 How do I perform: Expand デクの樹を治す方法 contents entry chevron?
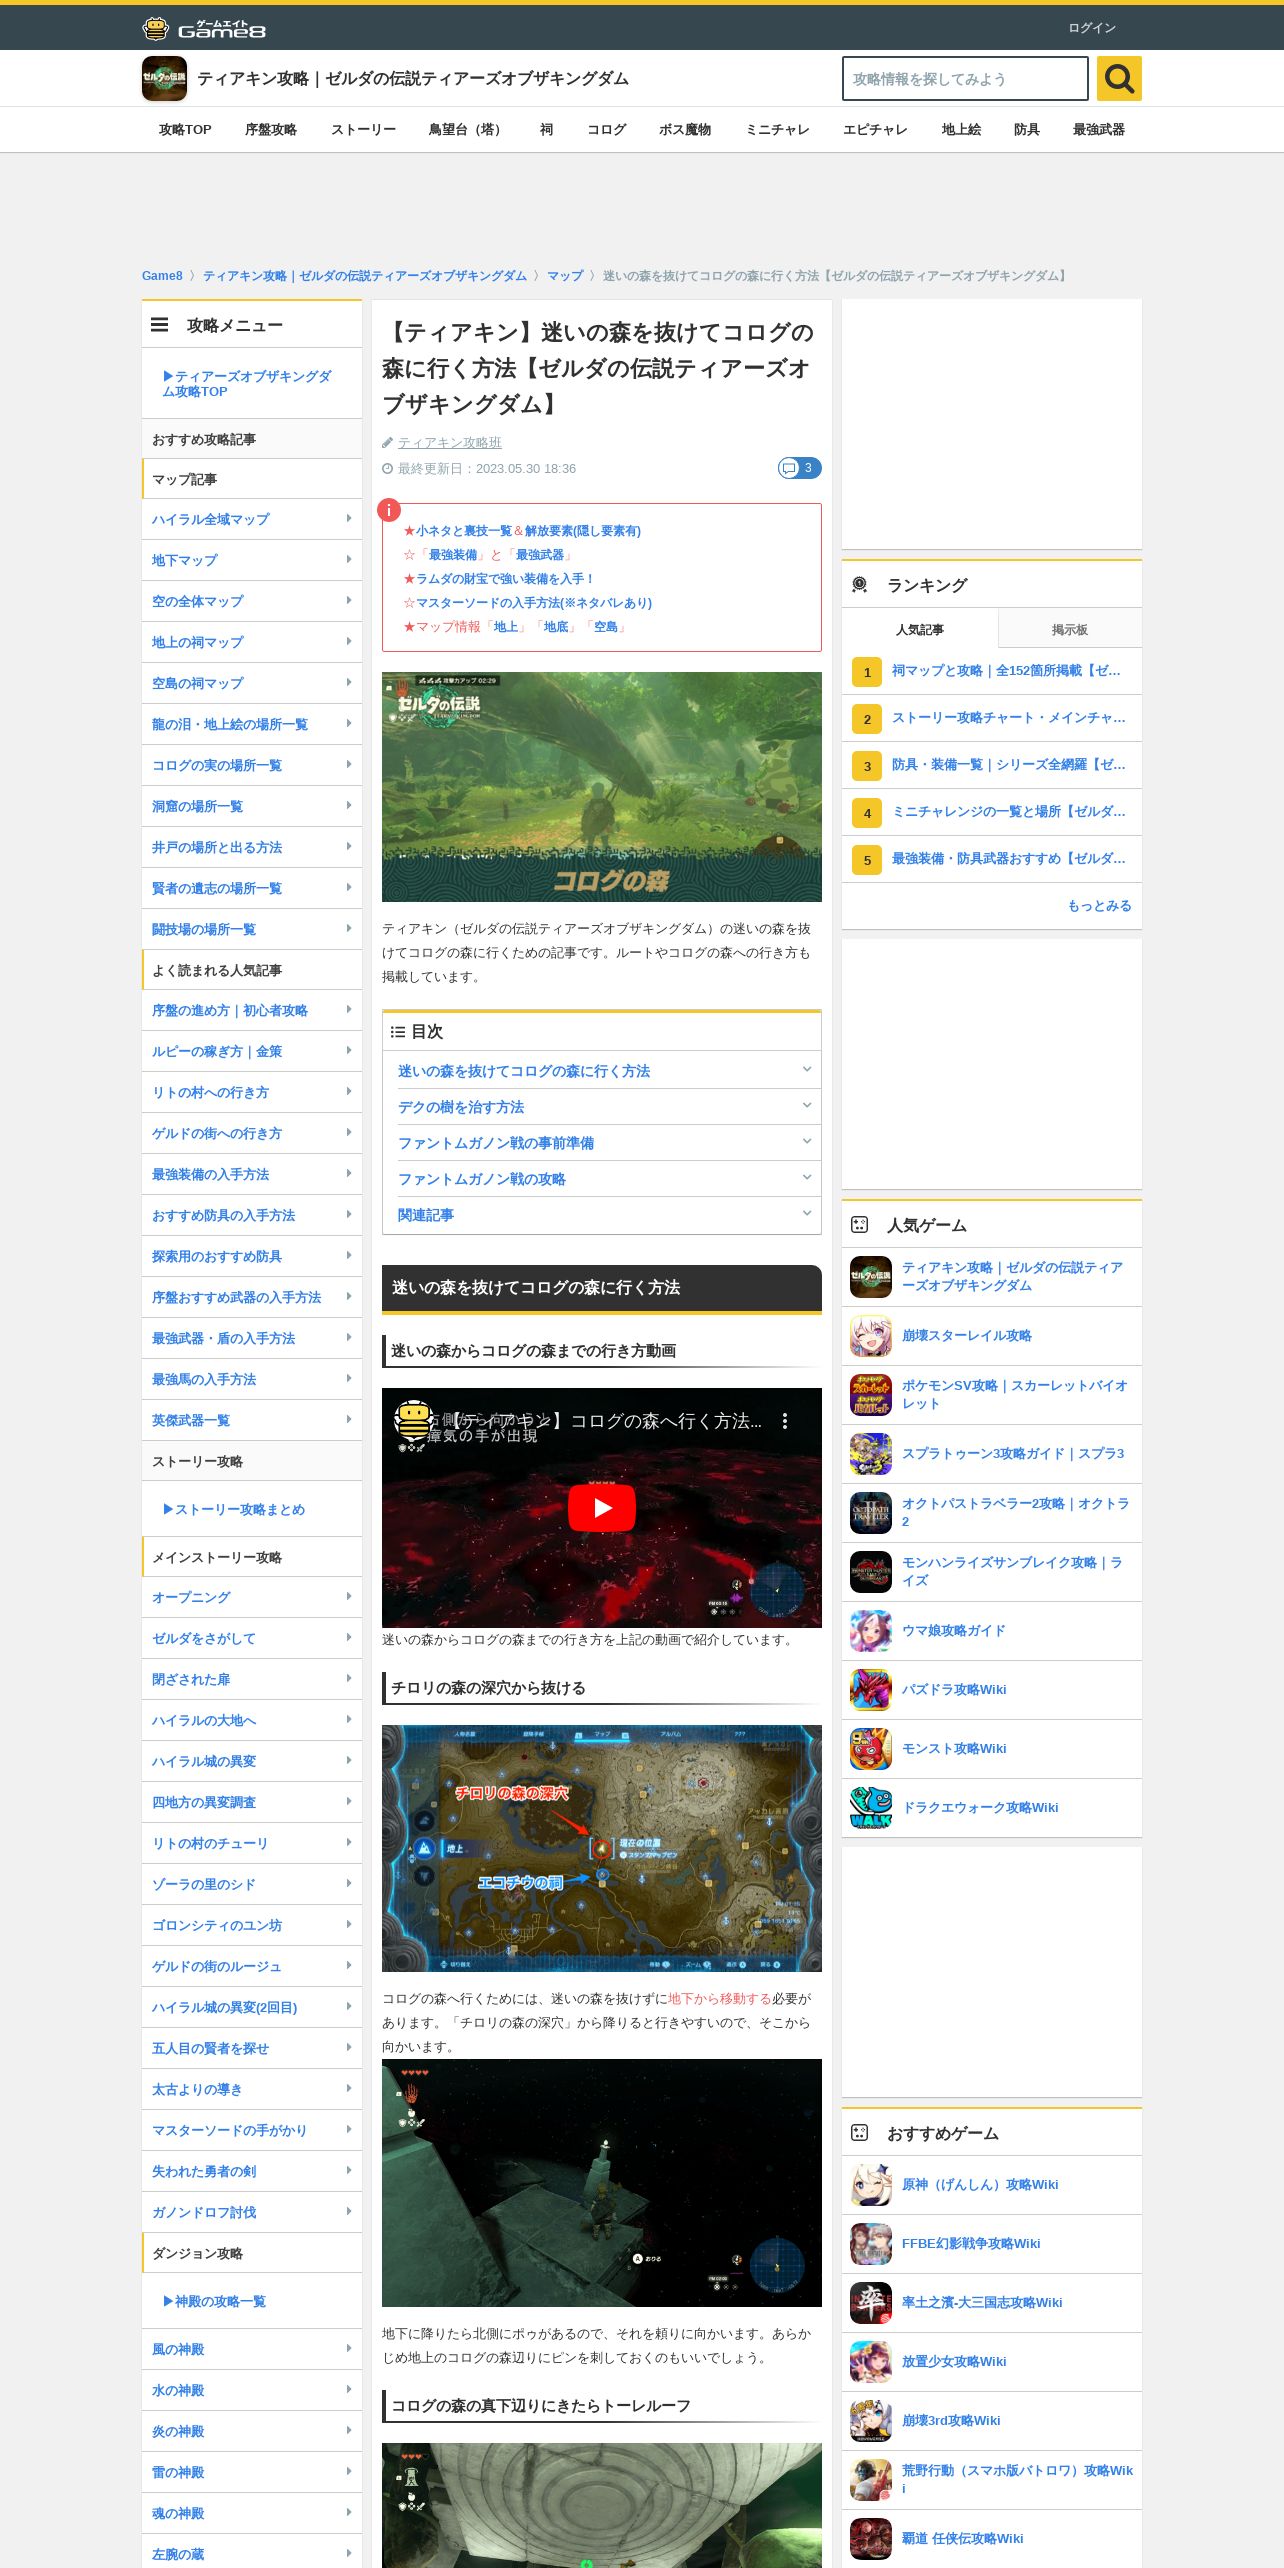(x=806, y=1106)
